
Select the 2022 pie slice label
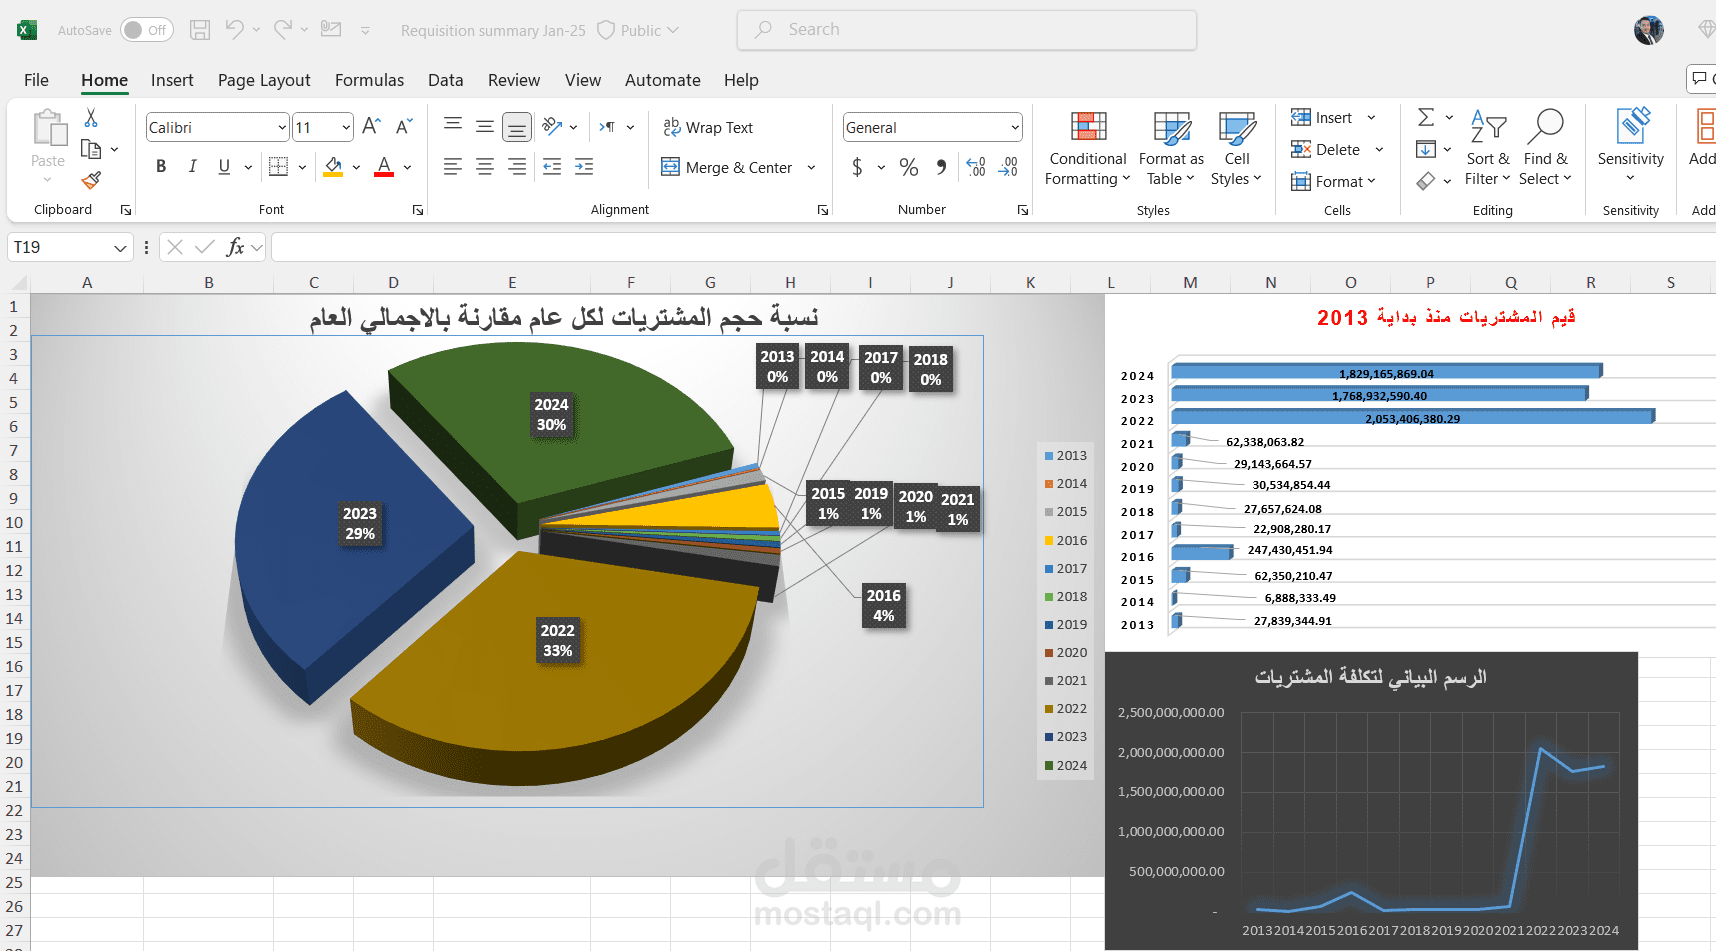(x=557, y=641)
